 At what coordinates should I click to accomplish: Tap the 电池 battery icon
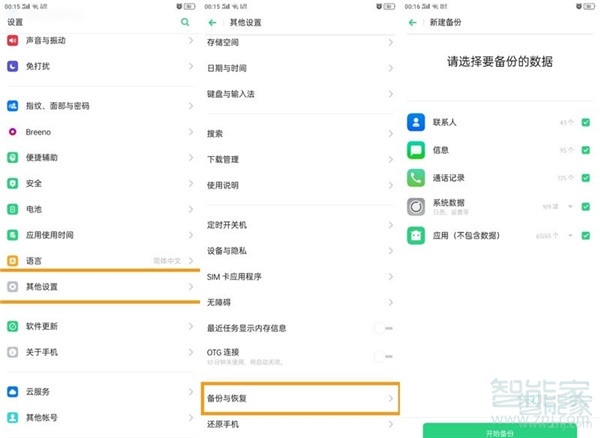13,209
